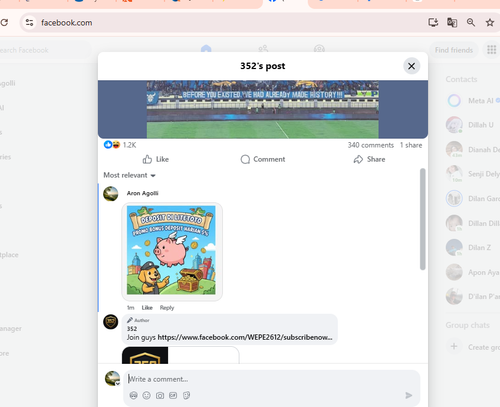
Task: Close the 352's post dialog
Action: pyautogui.click(x=411, y=66)
